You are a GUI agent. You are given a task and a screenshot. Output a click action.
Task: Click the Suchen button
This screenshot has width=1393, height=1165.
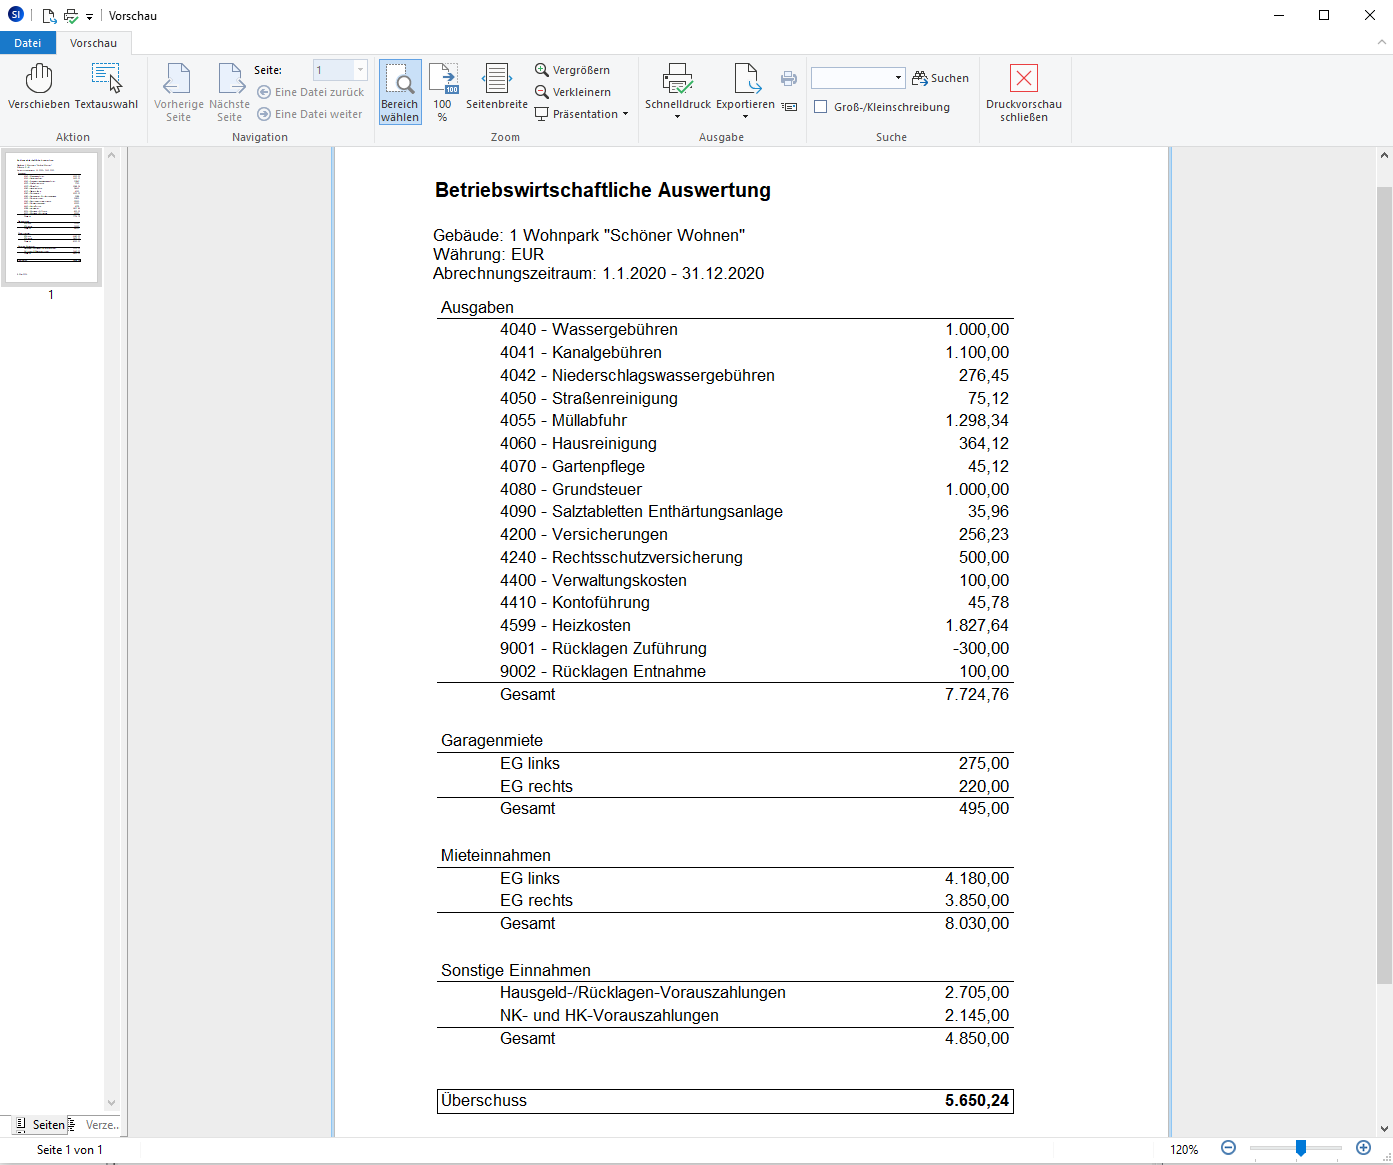click(940, 78)
